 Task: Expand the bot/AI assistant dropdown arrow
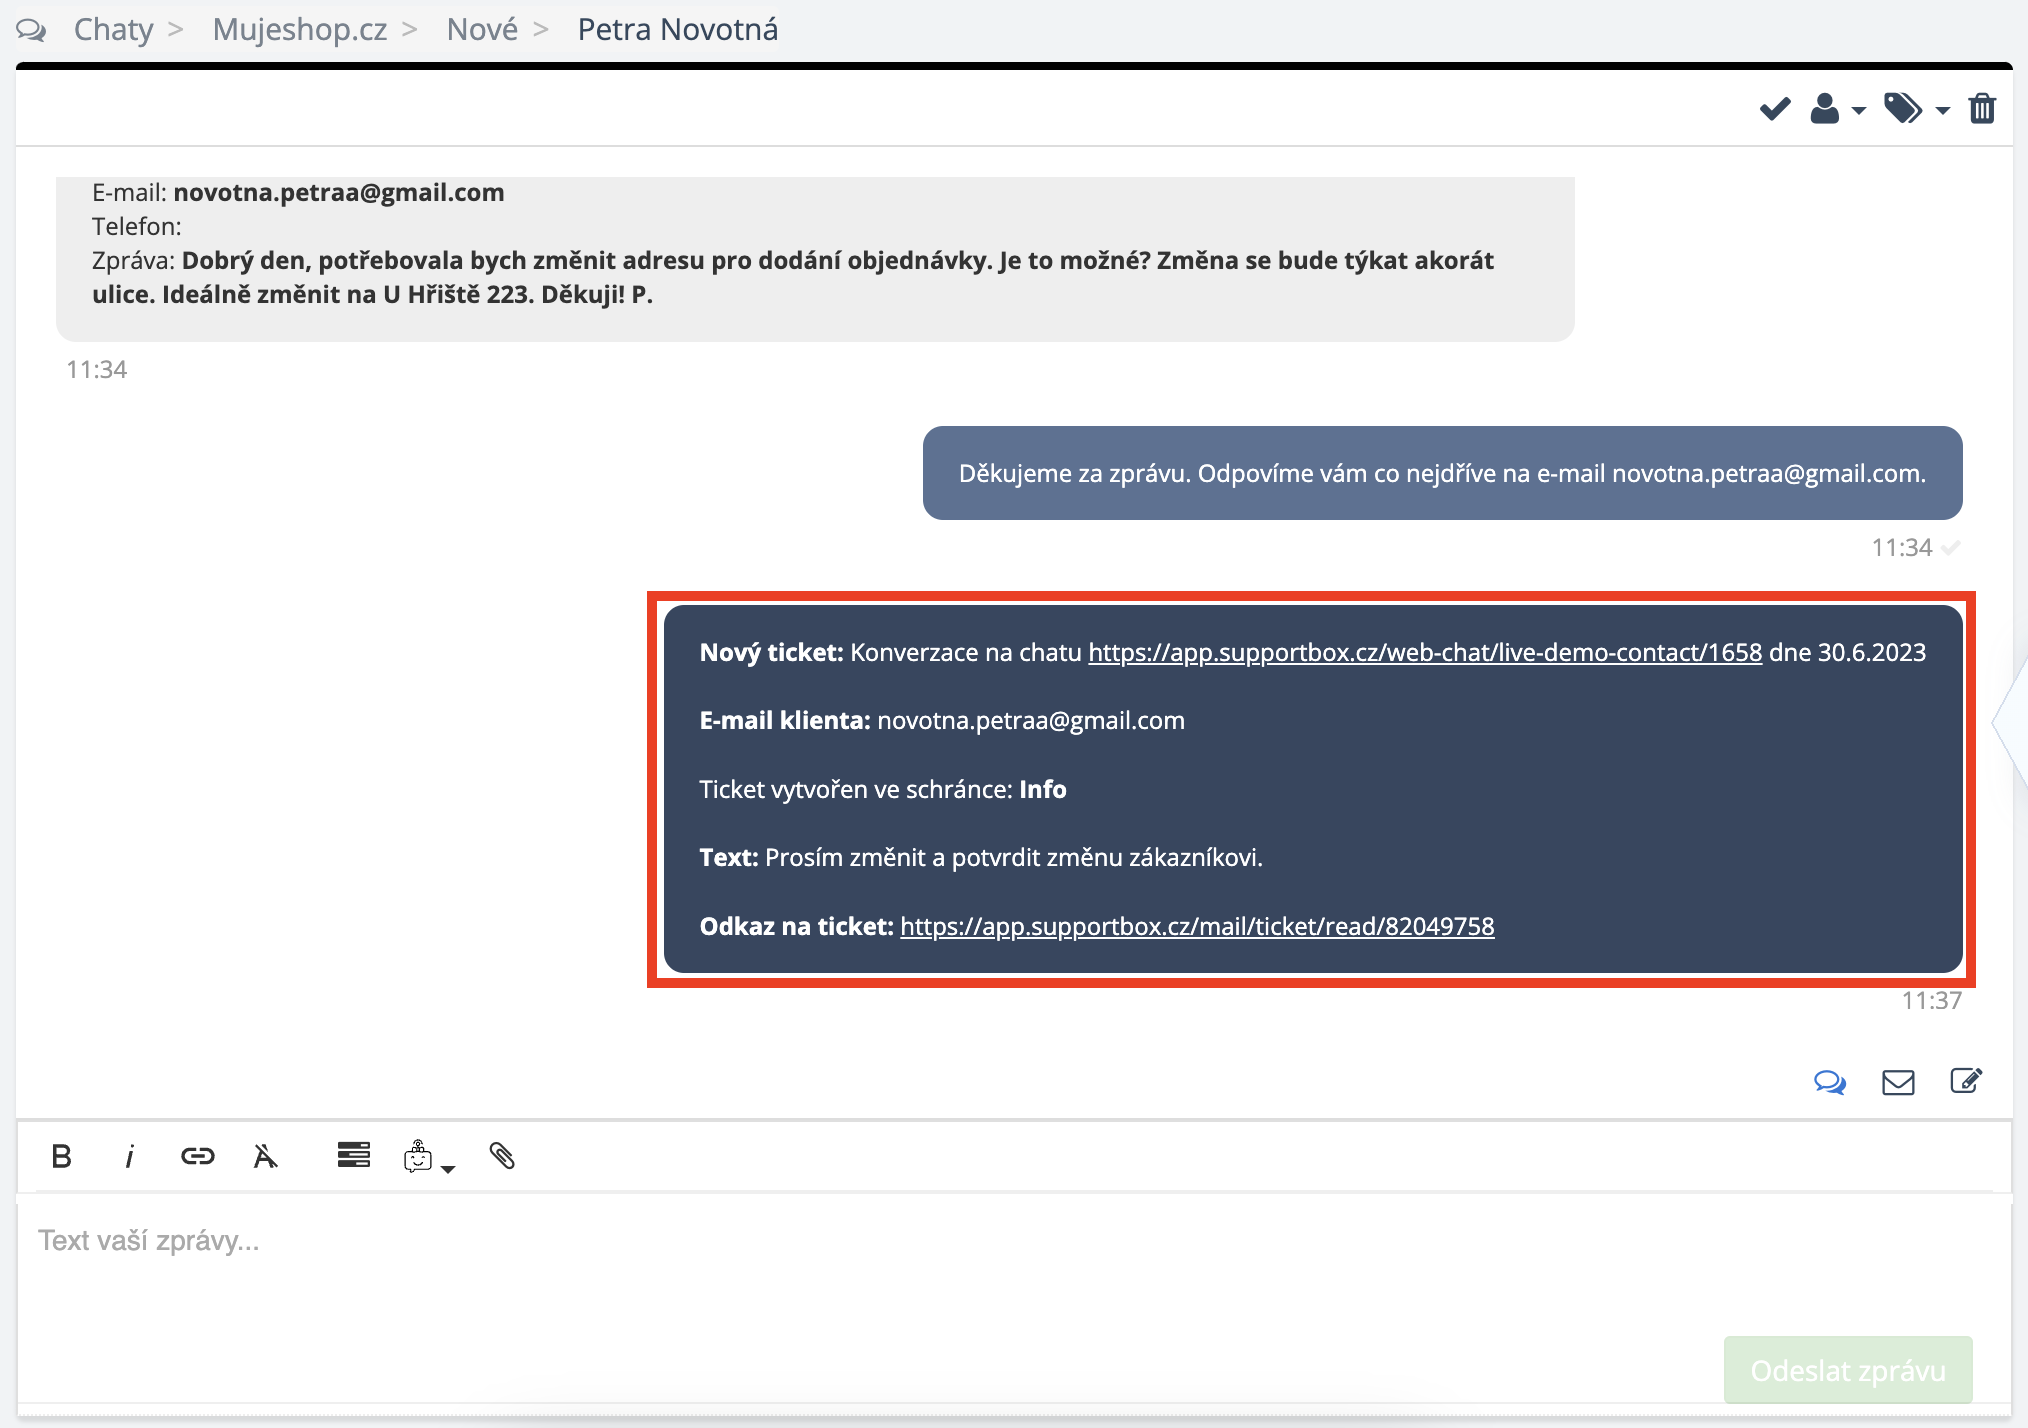pyautogui.click(x=448, y=1168)
